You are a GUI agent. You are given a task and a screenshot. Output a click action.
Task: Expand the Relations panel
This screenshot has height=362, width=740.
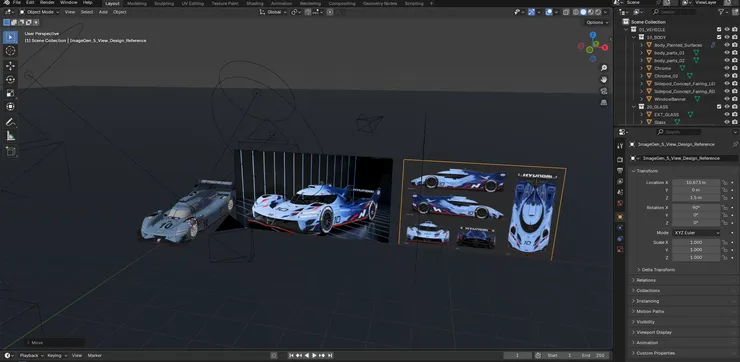coord(646,280)
